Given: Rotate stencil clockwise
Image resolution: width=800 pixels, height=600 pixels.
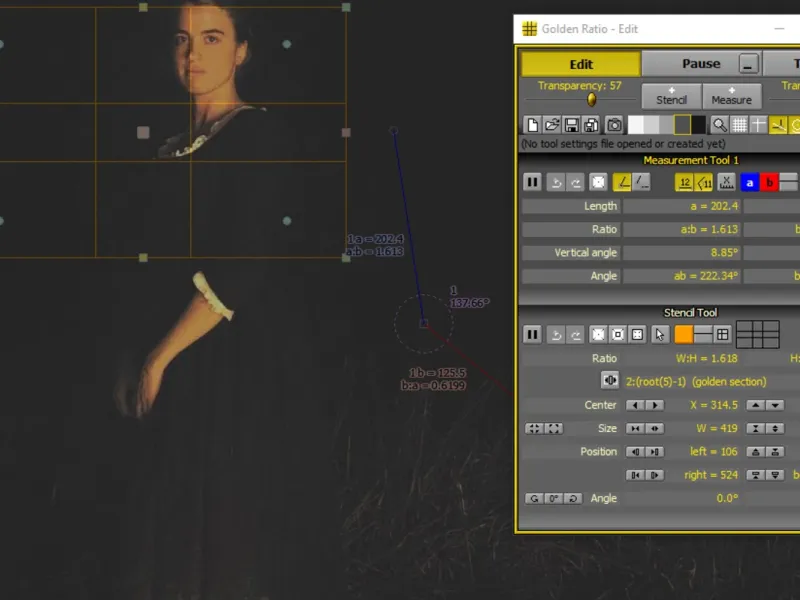Looking at the screenshot, I should coord(573,498).
